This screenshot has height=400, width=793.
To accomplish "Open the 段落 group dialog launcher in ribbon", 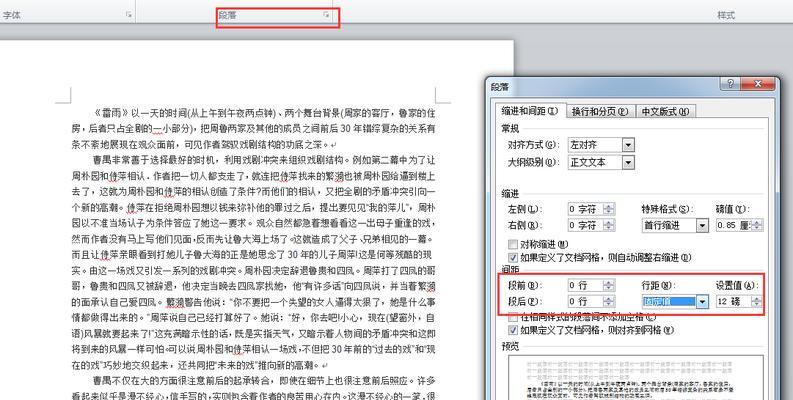I will [326, 15].
